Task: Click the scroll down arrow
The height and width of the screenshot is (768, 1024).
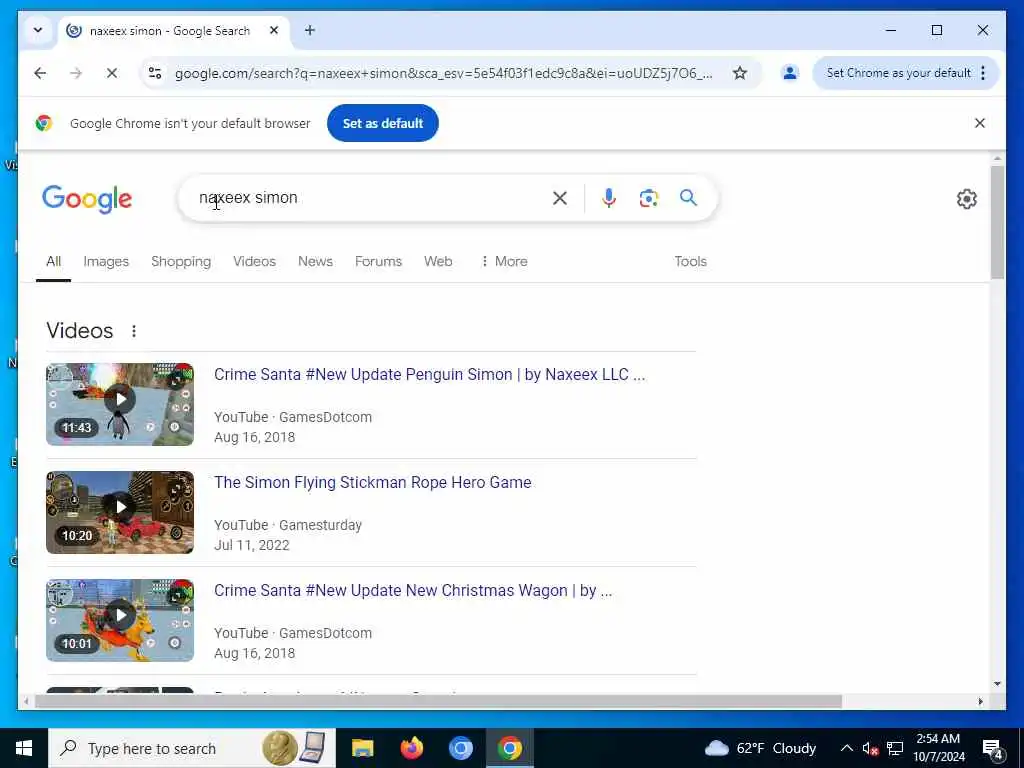Action: [x=997, y=684]
